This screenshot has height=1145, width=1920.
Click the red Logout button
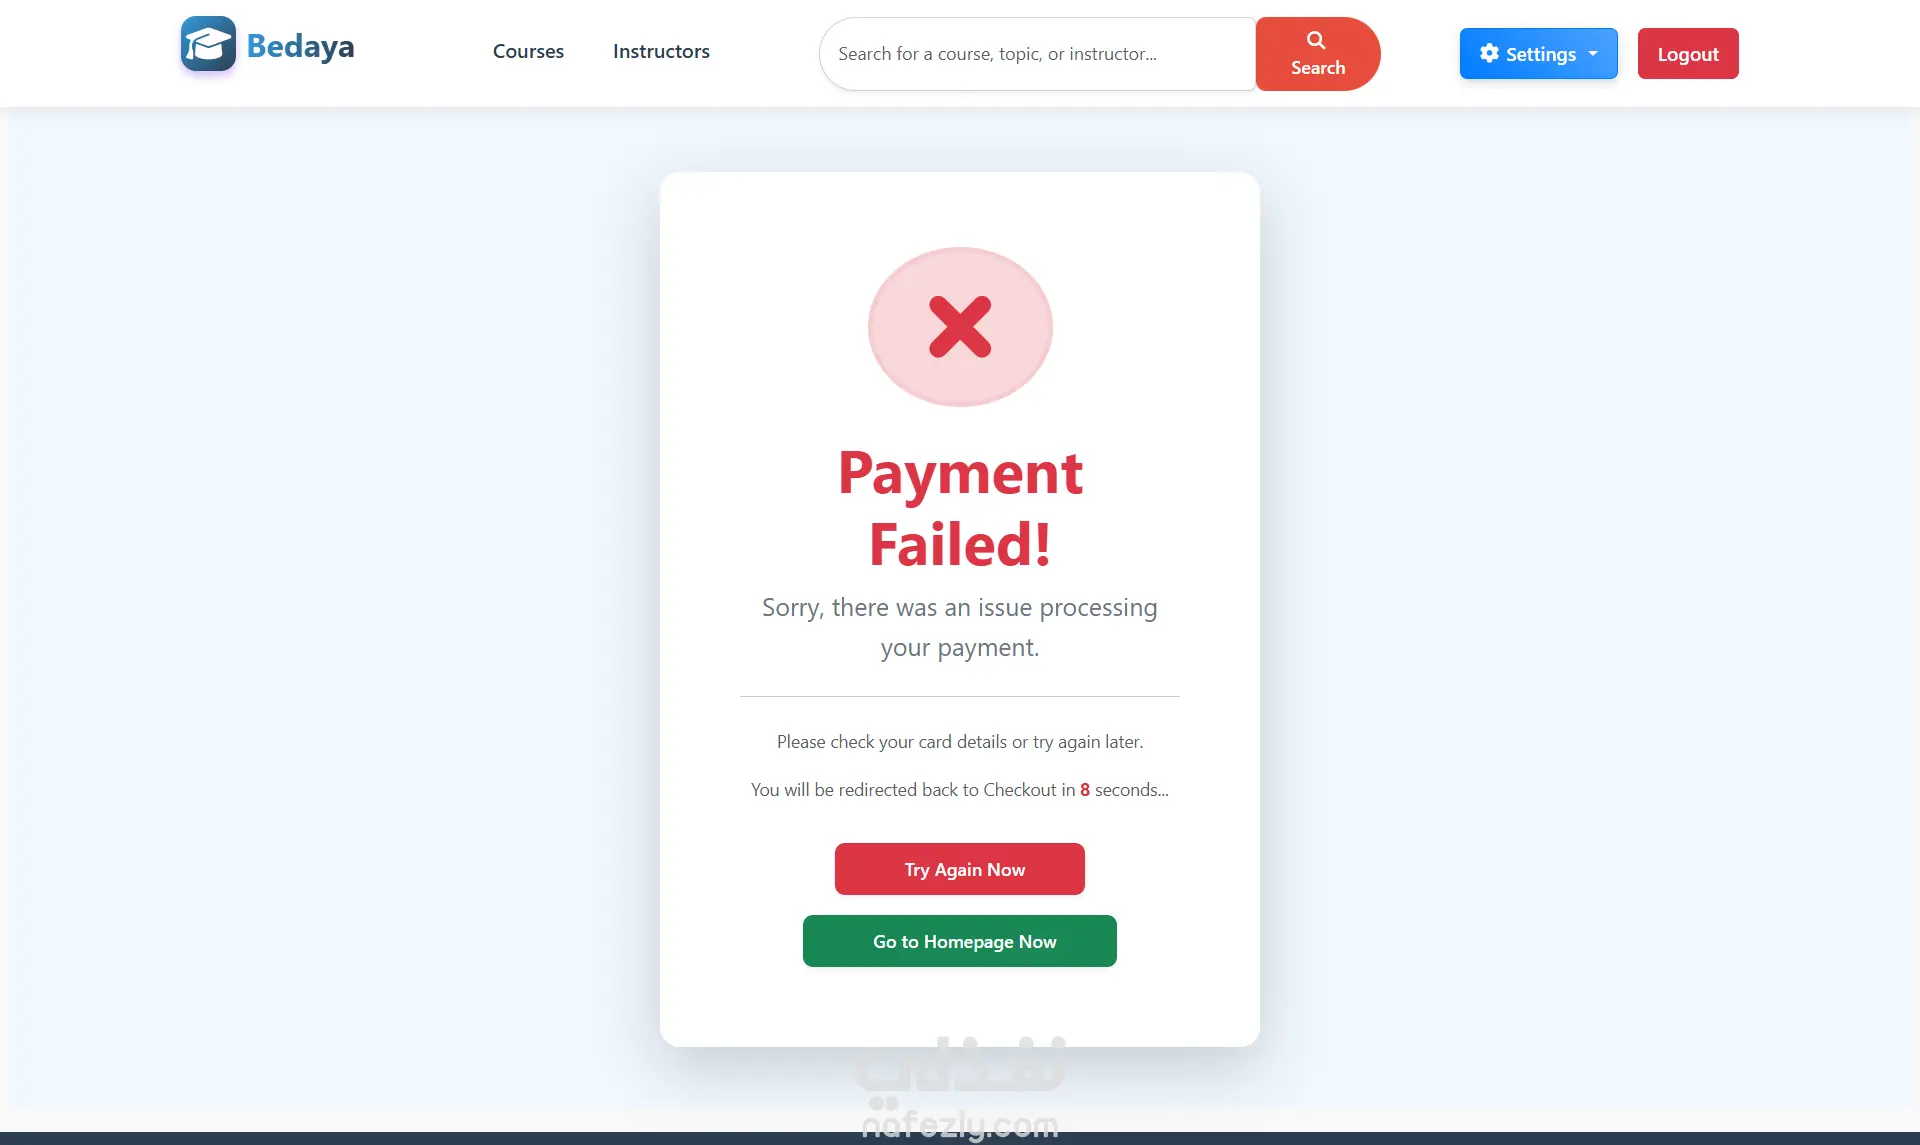tap(1688, 54)
